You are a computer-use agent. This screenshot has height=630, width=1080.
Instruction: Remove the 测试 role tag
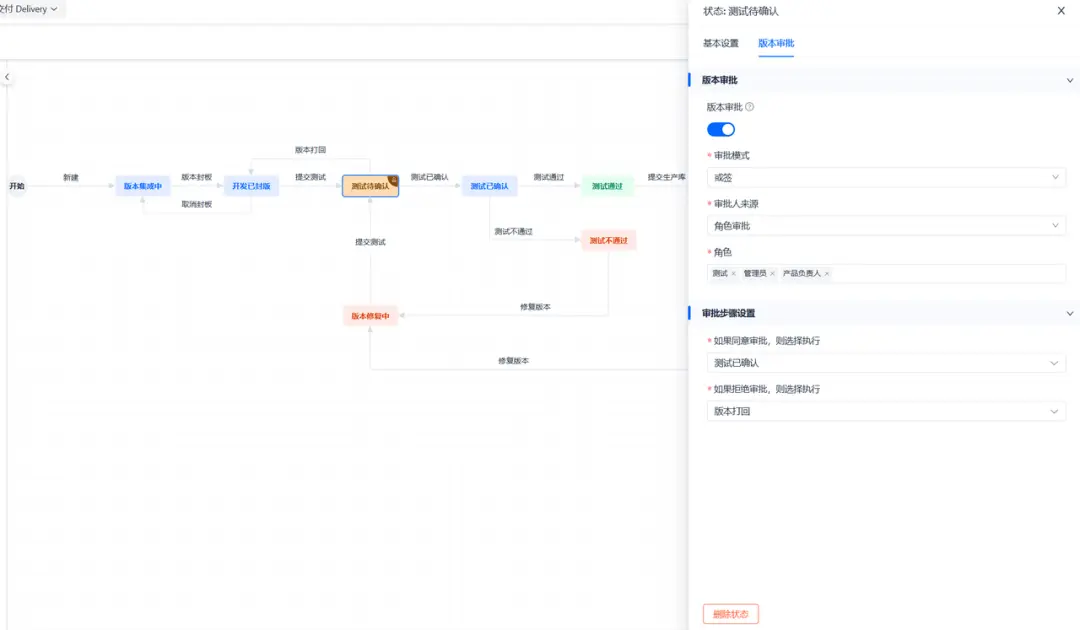click(x=734, y=273)
